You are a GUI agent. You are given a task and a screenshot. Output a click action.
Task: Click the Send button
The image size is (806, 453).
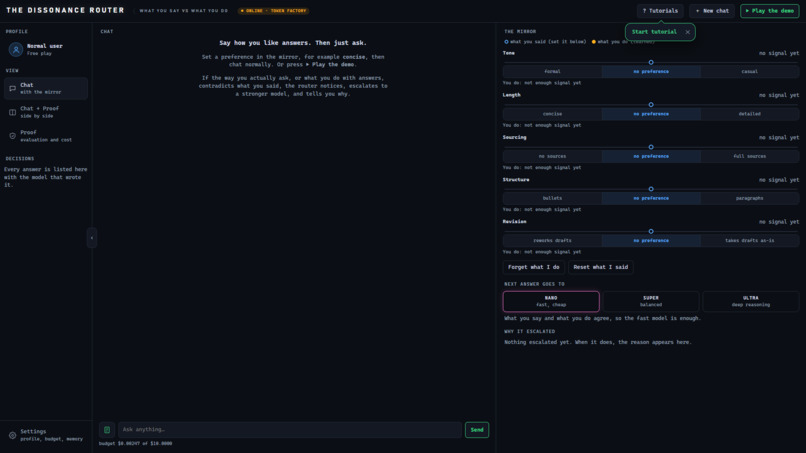click(477, 430)
